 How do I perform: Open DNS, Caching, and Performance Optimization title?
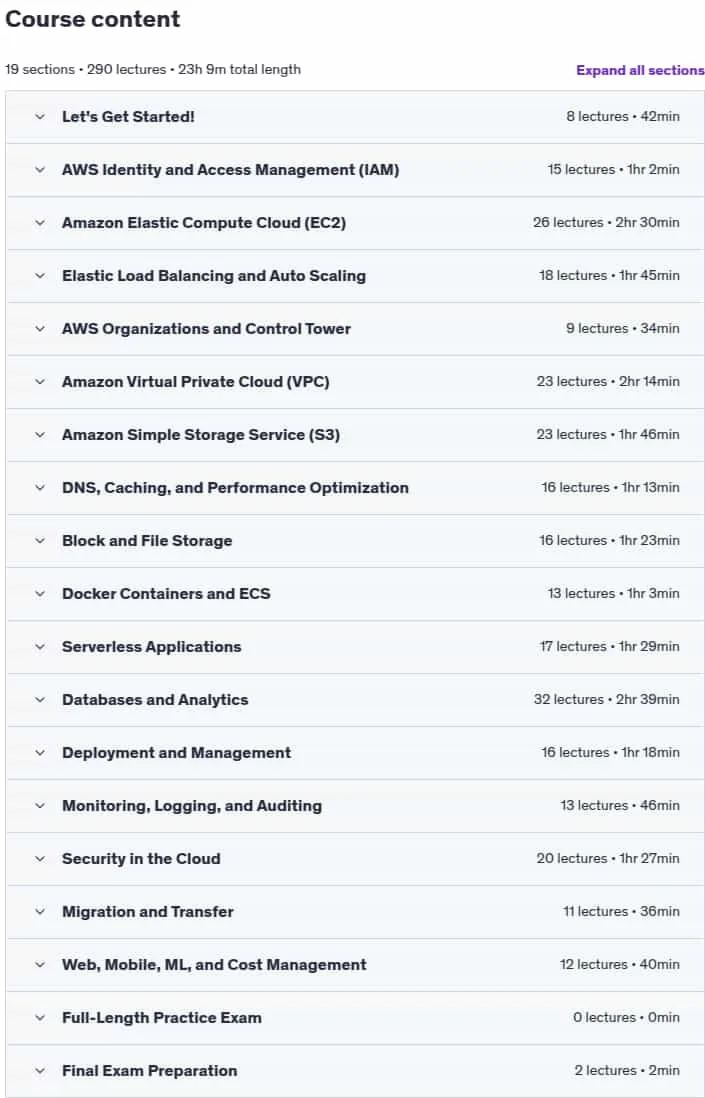click(235, 487)
